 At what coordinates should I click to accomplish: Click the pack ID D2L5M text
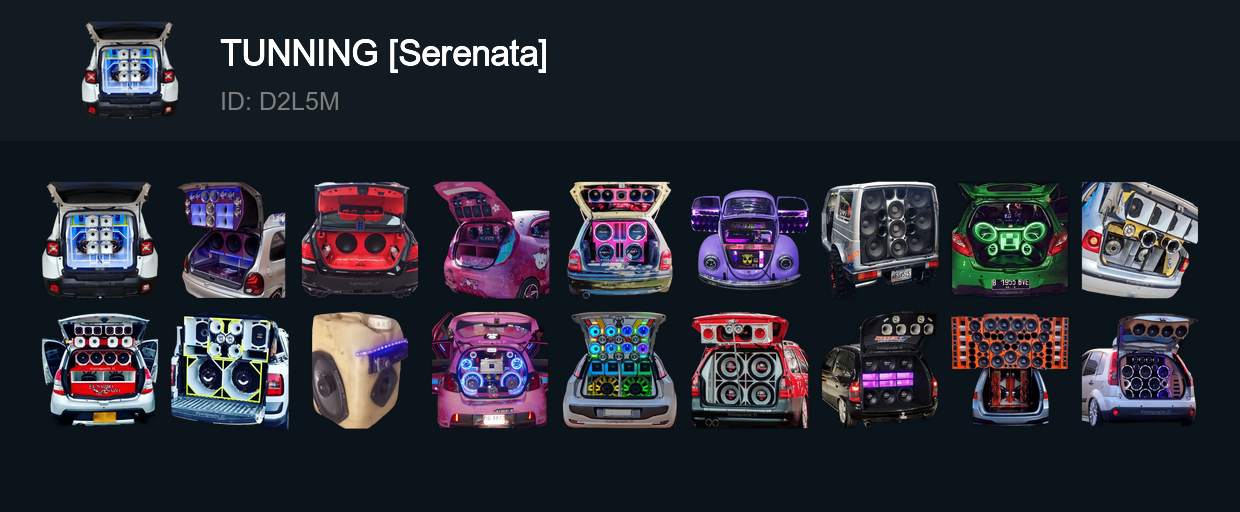(280, 102)
